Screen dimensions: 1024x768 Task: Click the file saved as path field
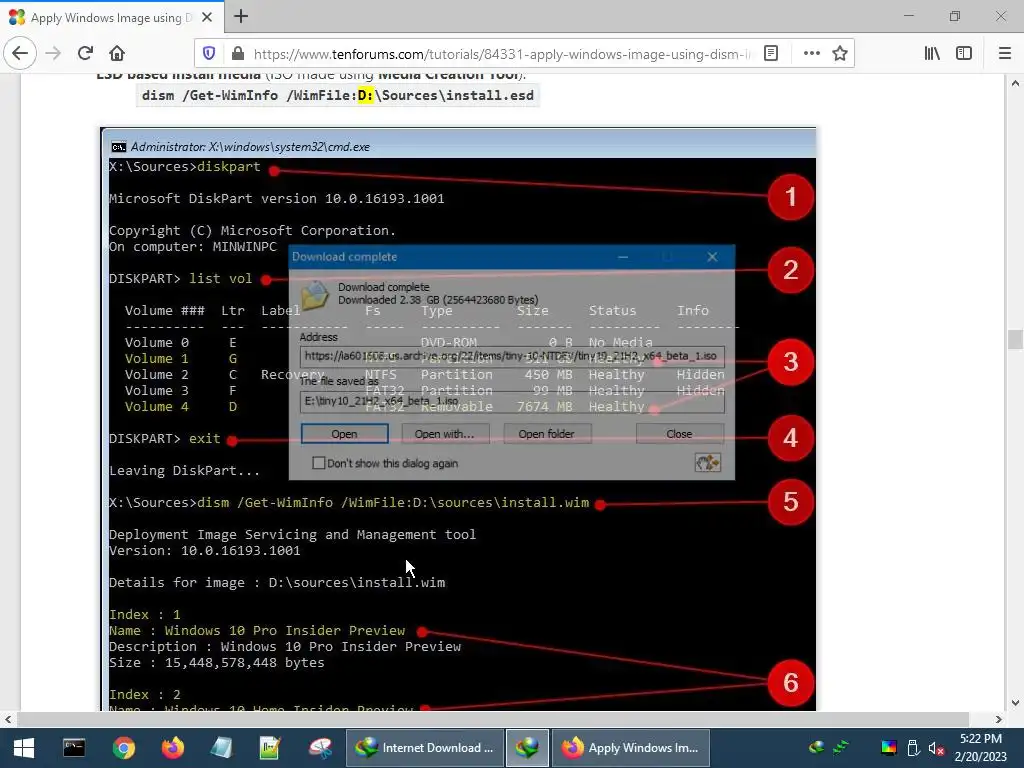[x=512, y=401]
